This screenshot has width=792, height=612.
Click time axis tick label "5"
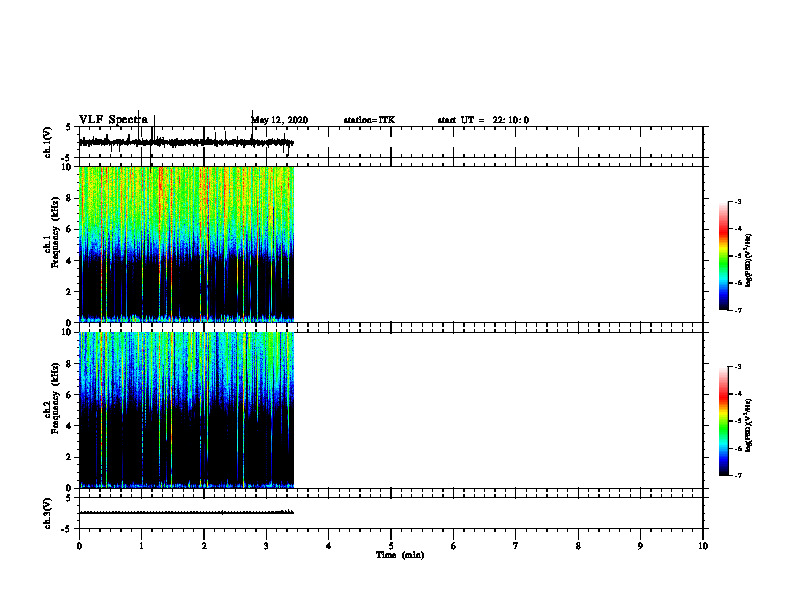[x=391, y=546]
